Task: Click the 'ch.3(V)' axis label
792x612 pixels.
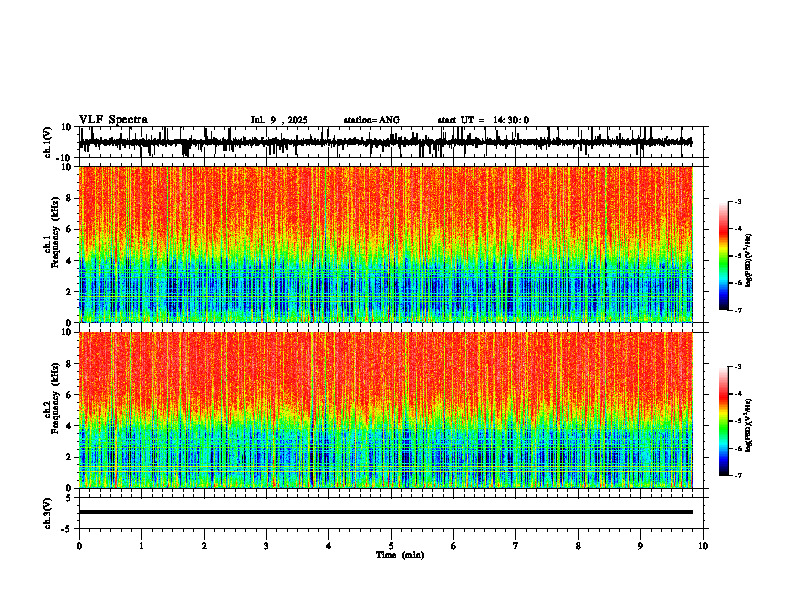Action: (48, 513)
